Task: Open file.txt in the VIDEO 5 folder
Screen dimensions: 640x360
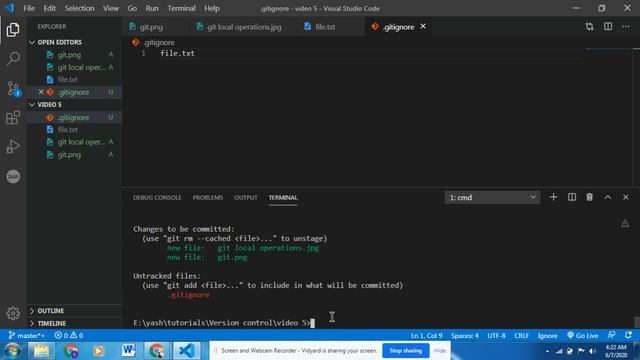Action: (75, 129)
